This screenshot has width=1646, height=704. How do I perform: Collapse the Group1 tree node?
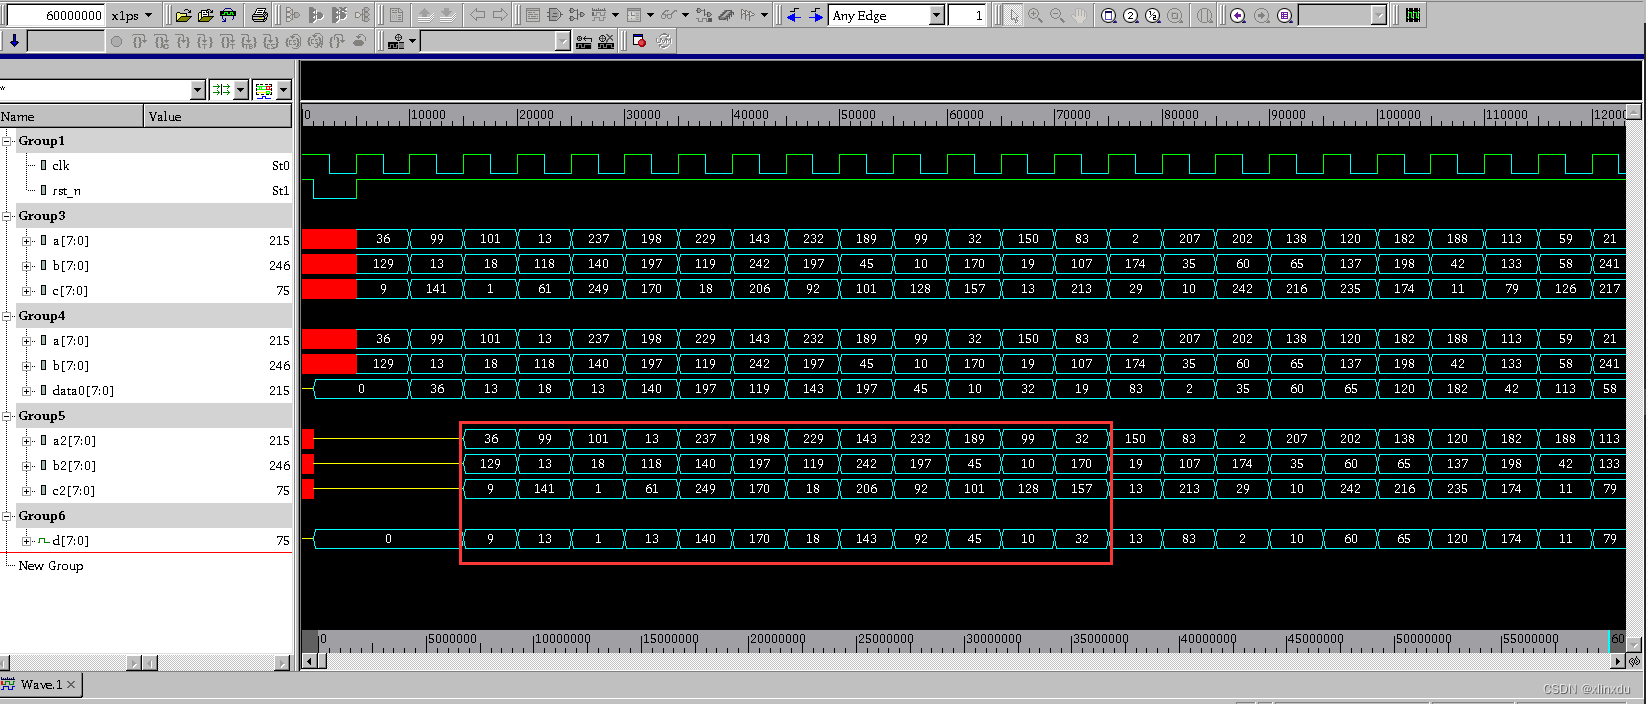tap(8, 141)
